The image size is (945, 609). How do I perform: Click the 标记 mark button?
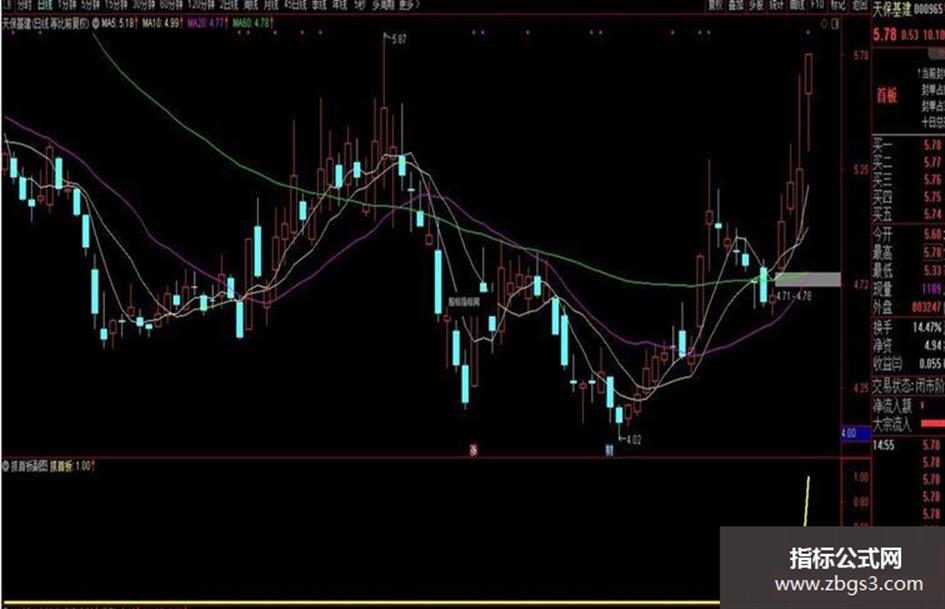coord(837,5)
